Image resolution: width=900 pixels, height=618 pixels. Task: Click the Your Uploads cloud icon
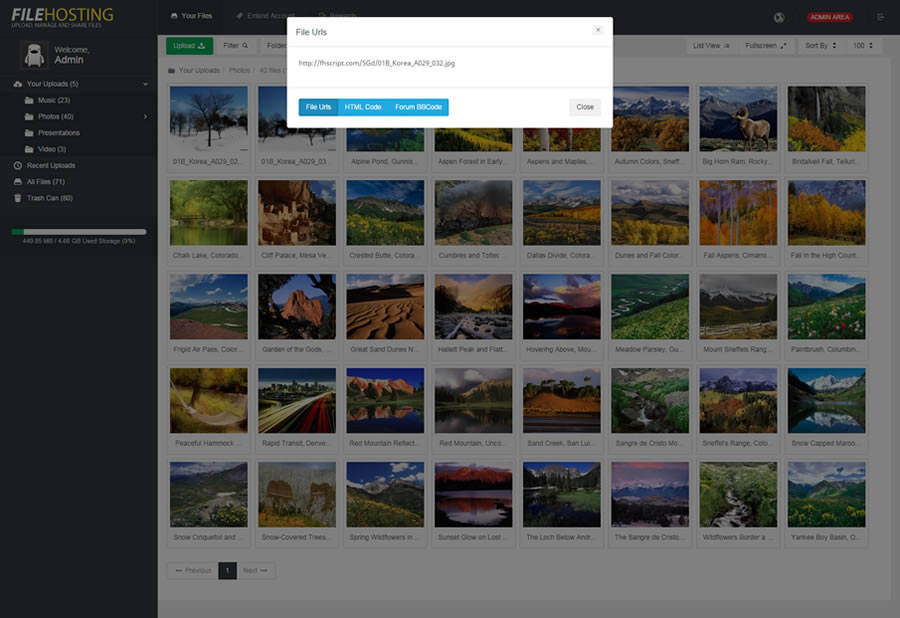click(18, 84)
